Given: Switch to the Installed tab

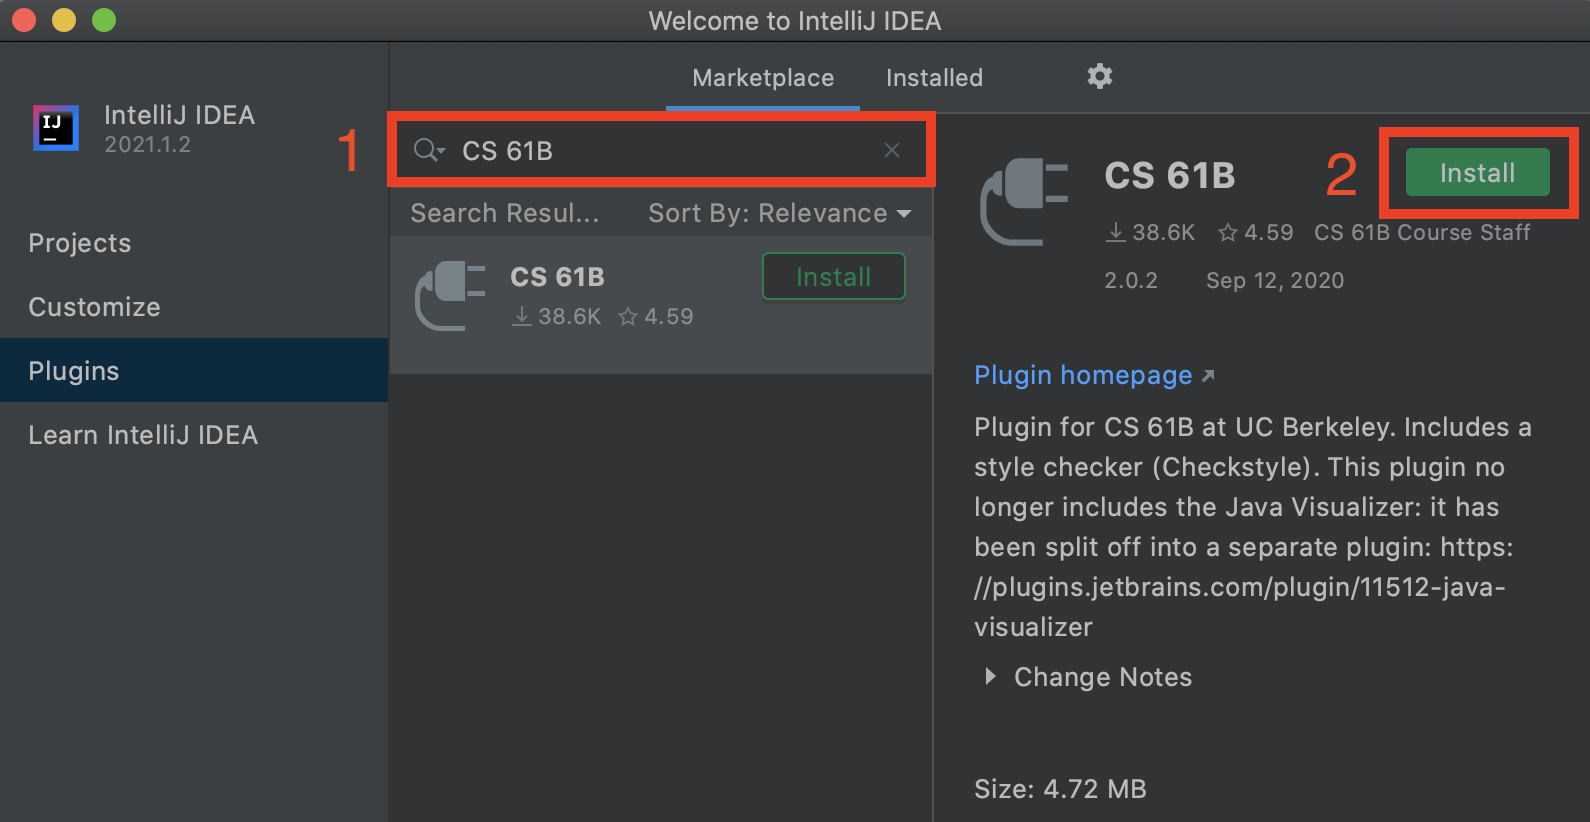Looking at the screenshot, I should point(933,77).
